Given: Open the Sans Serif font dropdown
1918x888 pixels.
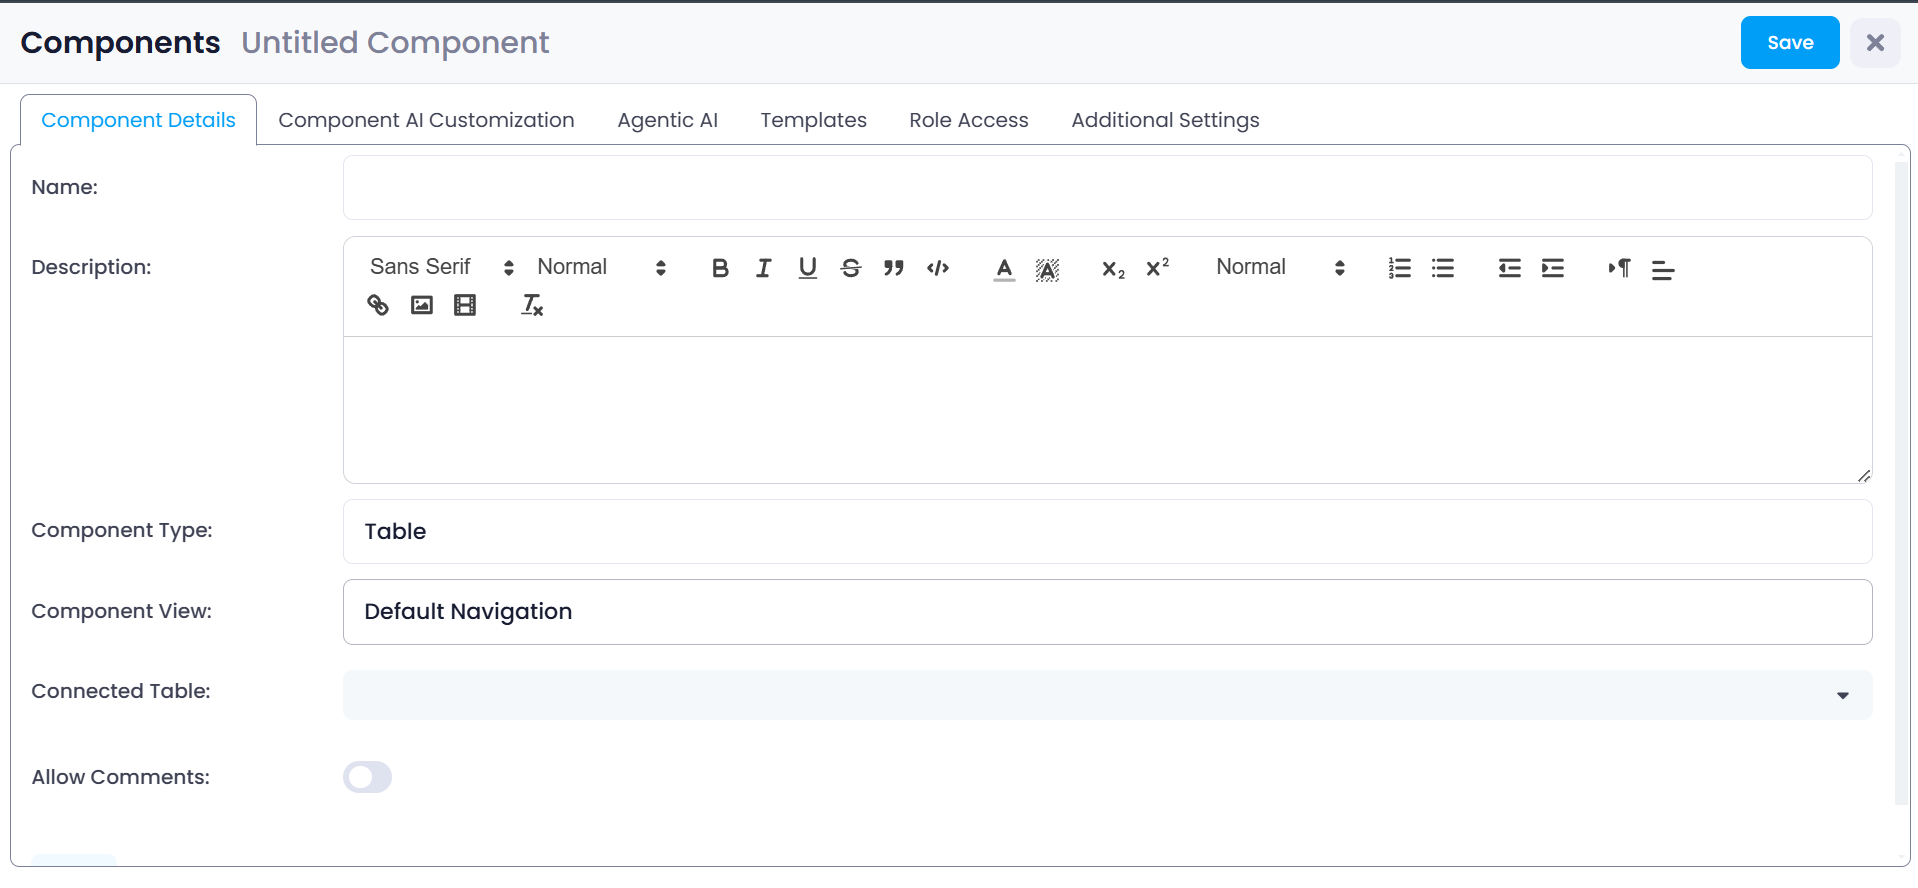Looking at the screenshot, I should tap(441, 267).
